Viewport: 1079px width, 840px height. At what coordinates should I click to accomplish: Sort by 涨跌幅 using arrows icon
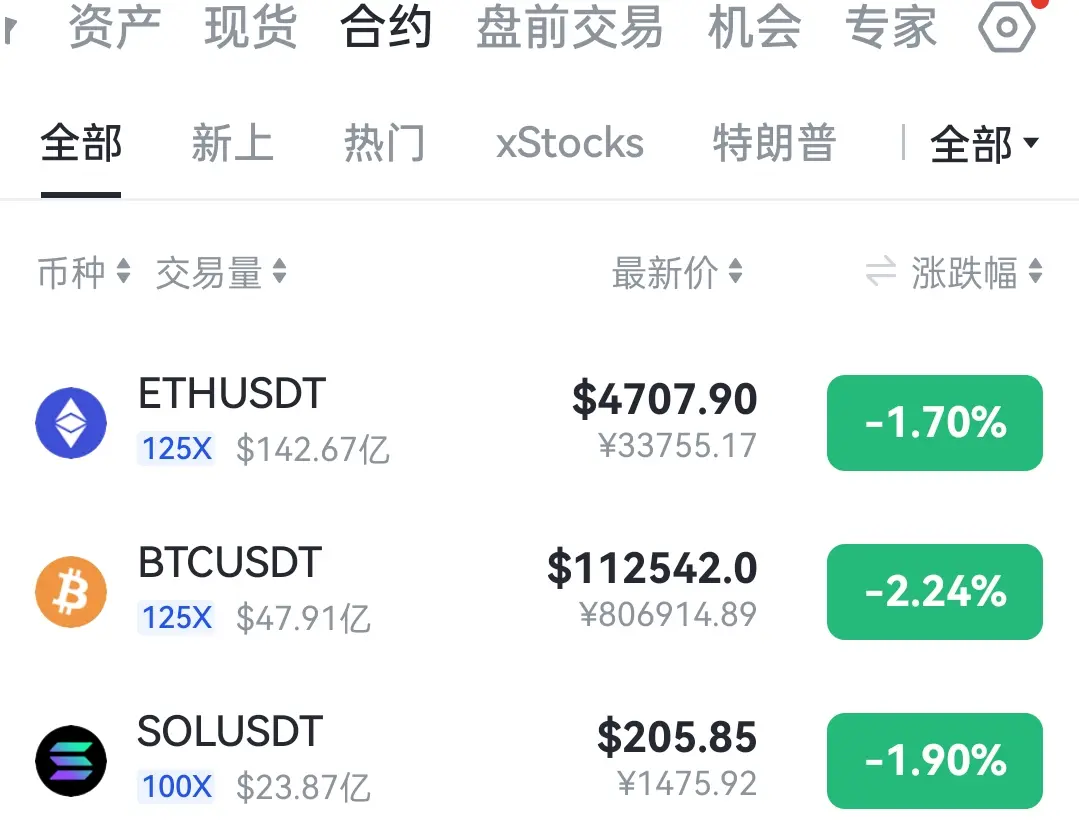click(x=1036, y=271)
